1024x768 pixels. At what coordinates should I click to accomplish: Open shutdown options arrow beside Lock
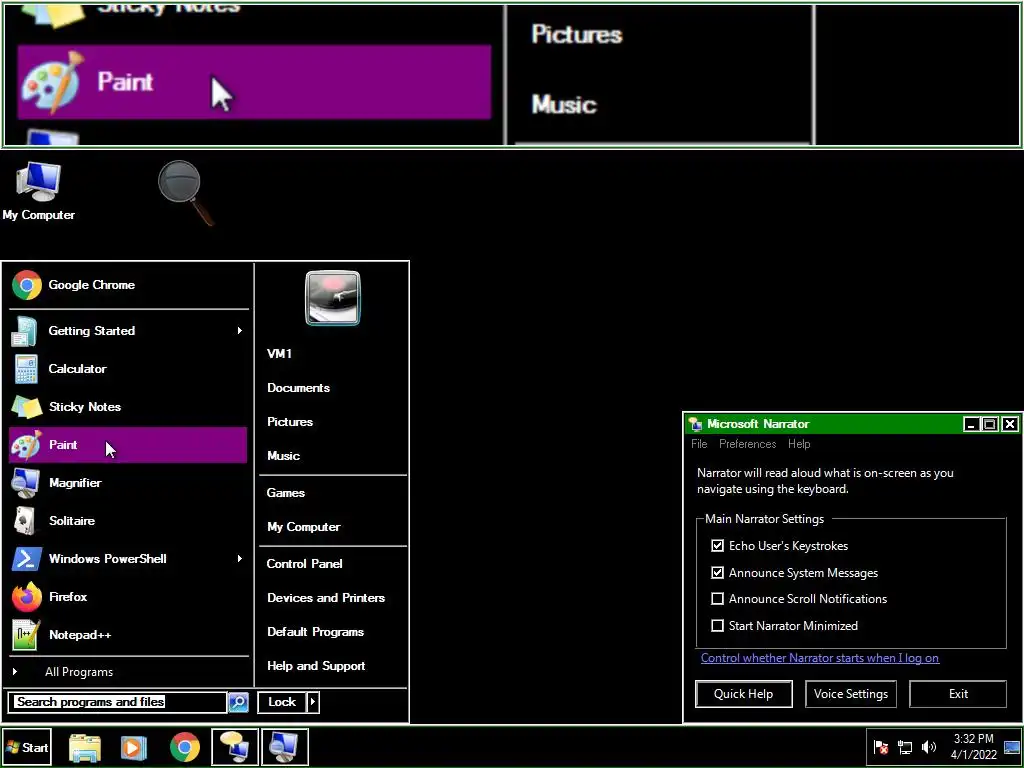(313, 702)
